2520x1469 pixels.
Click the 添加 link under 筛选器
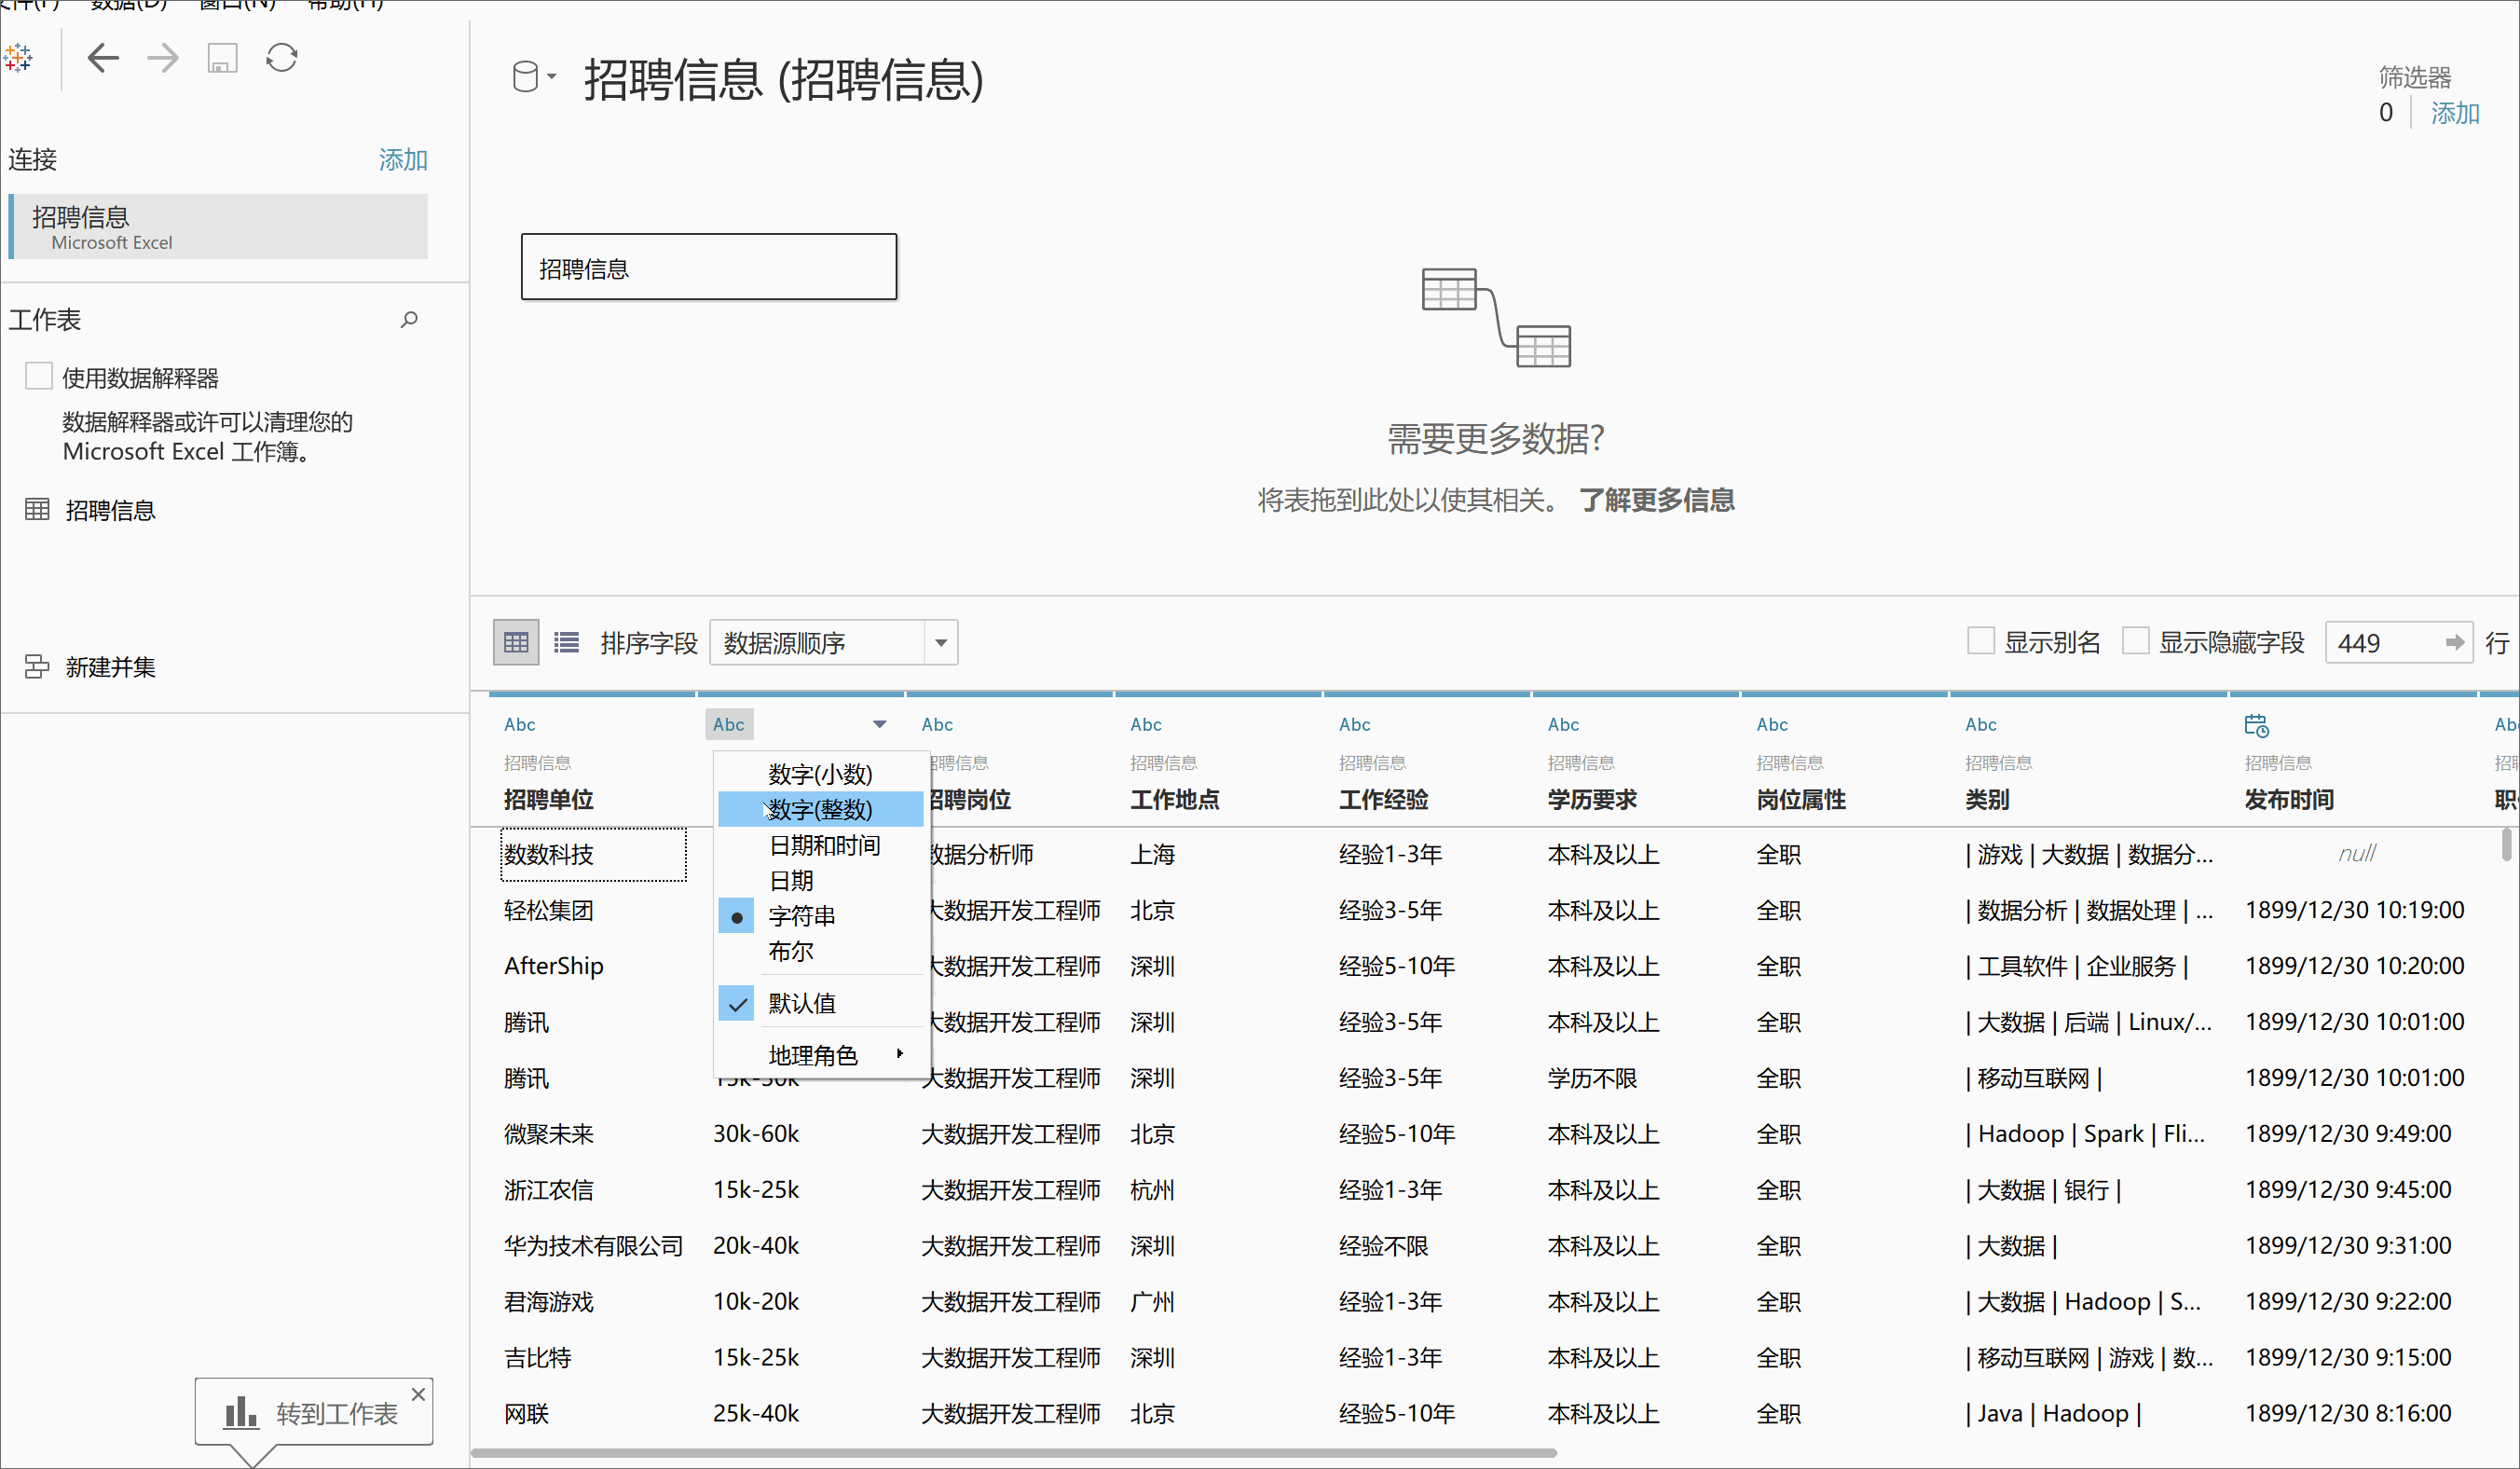(2454, 113)
